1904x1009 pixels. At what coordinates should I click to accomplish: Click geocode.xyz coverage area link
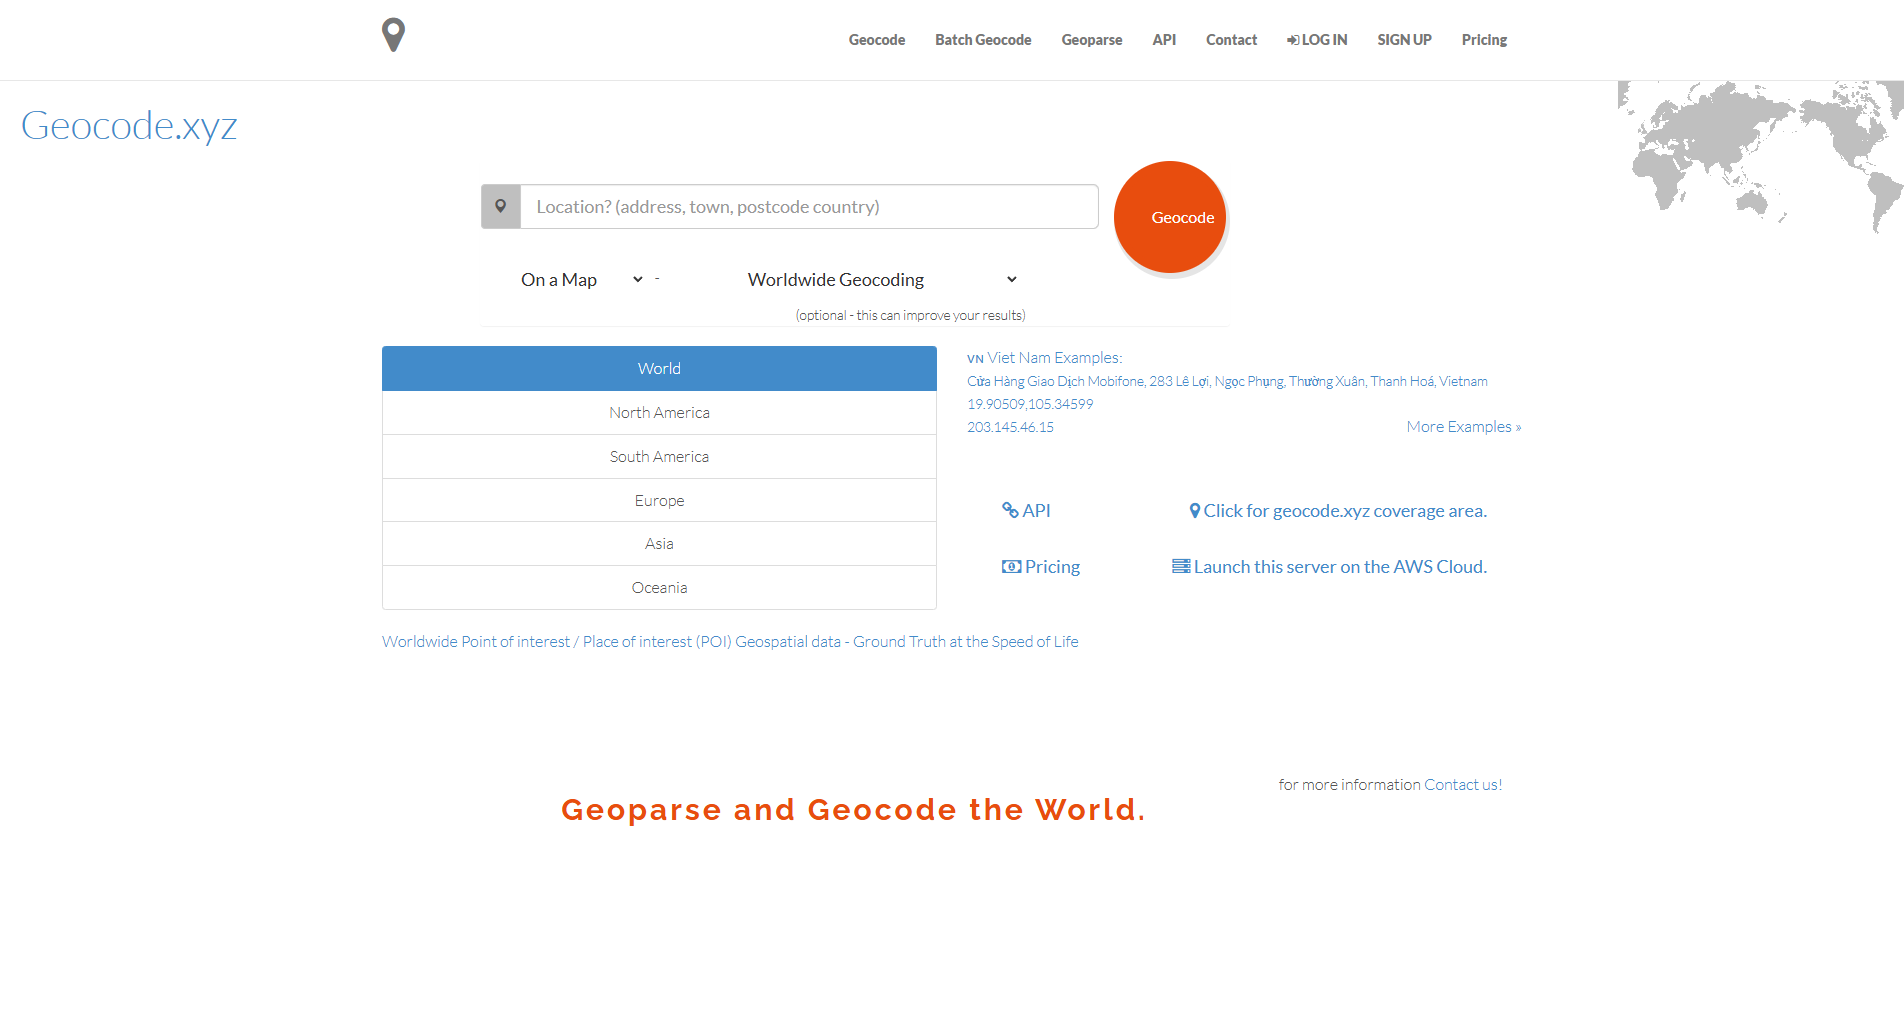click(x=1338, y=511)
